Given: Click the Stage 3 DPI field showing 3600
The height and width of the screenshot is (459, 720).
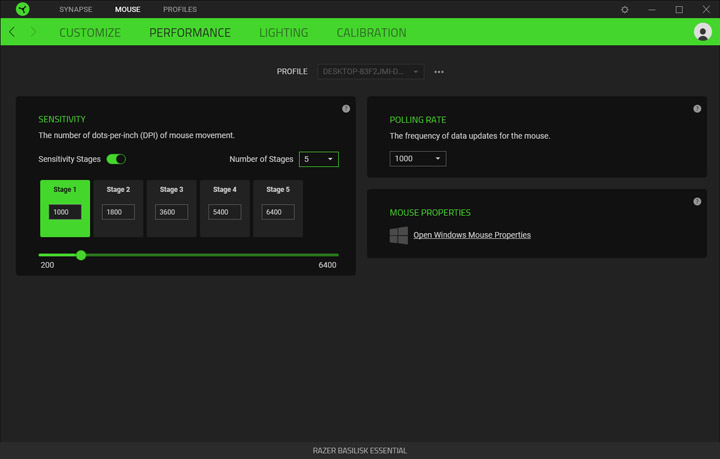Looking at the screenshot, I should pyautogui.click(x=172, y=212).
